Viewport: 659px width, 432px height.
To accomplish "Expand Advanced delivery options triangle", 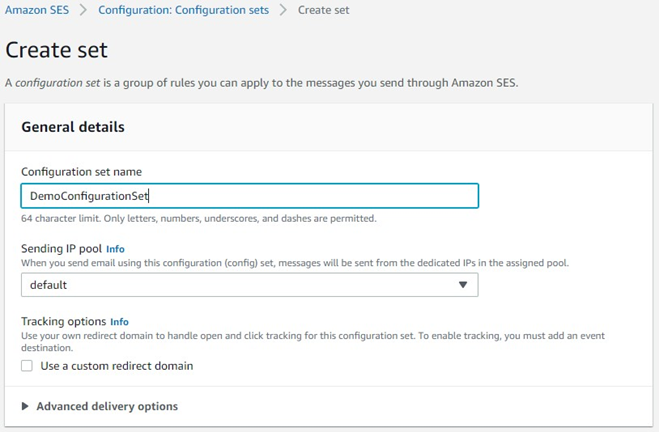I will (26, 407).
